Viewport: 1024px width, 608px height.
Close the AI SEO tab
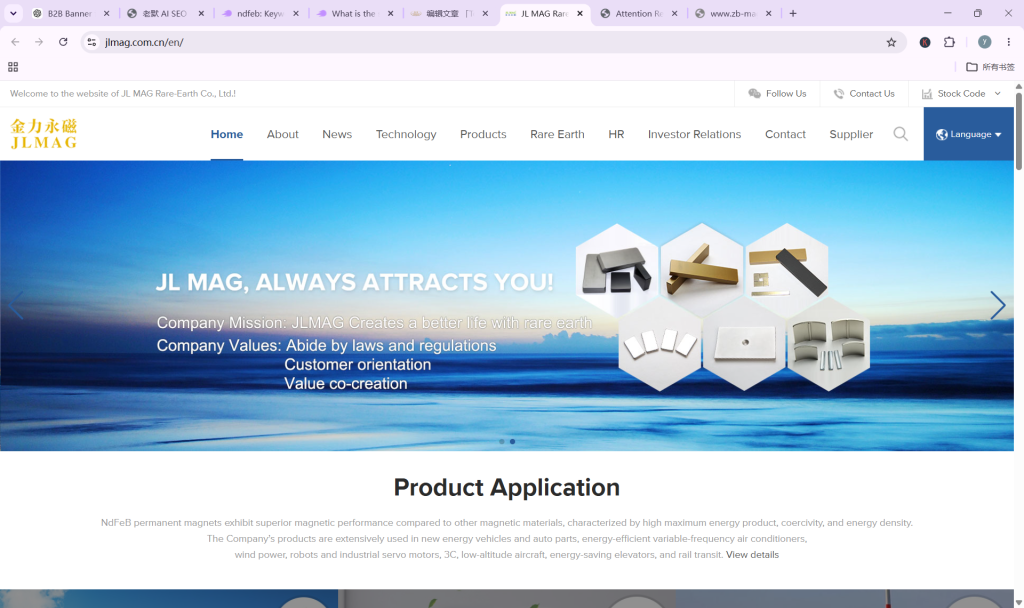point(201,13)
